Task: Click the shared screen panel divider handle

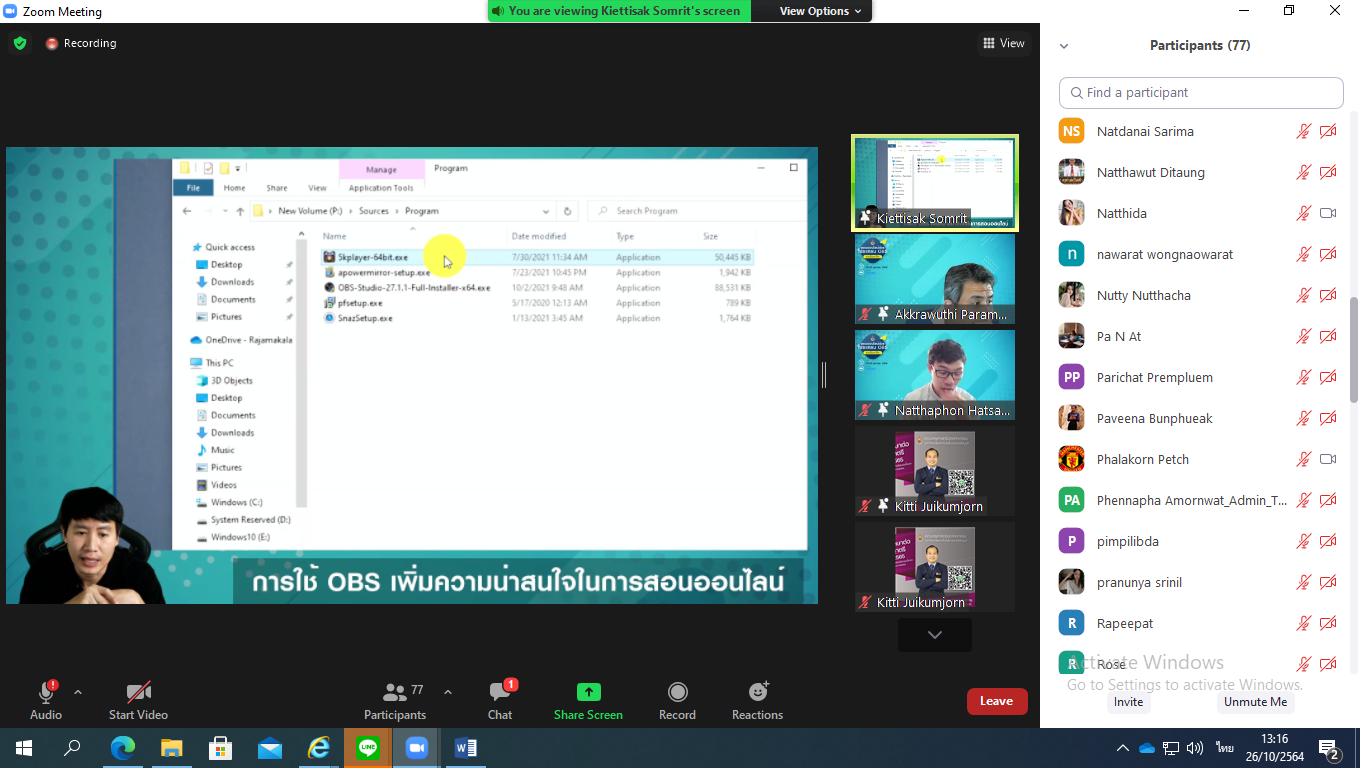Action: [824, 375]
